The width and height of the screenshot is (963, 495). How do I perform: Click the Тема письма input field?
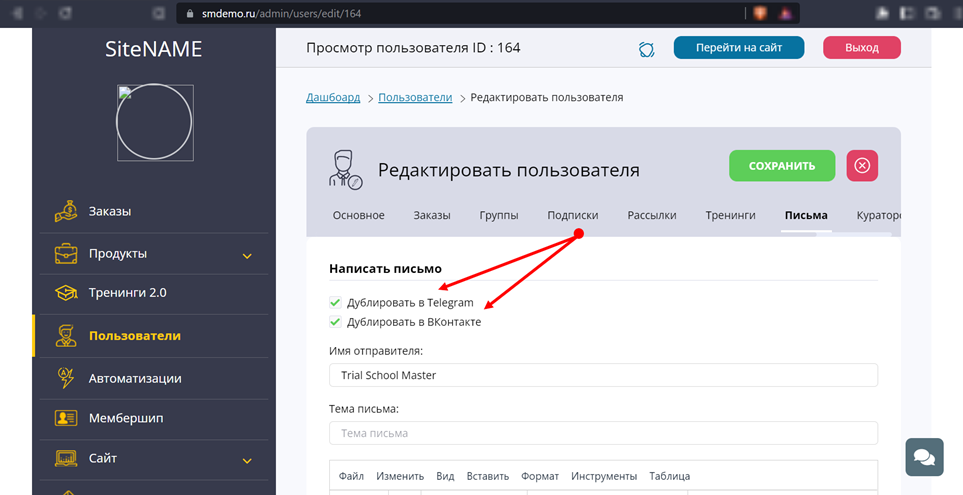click(x=603, y=433)
